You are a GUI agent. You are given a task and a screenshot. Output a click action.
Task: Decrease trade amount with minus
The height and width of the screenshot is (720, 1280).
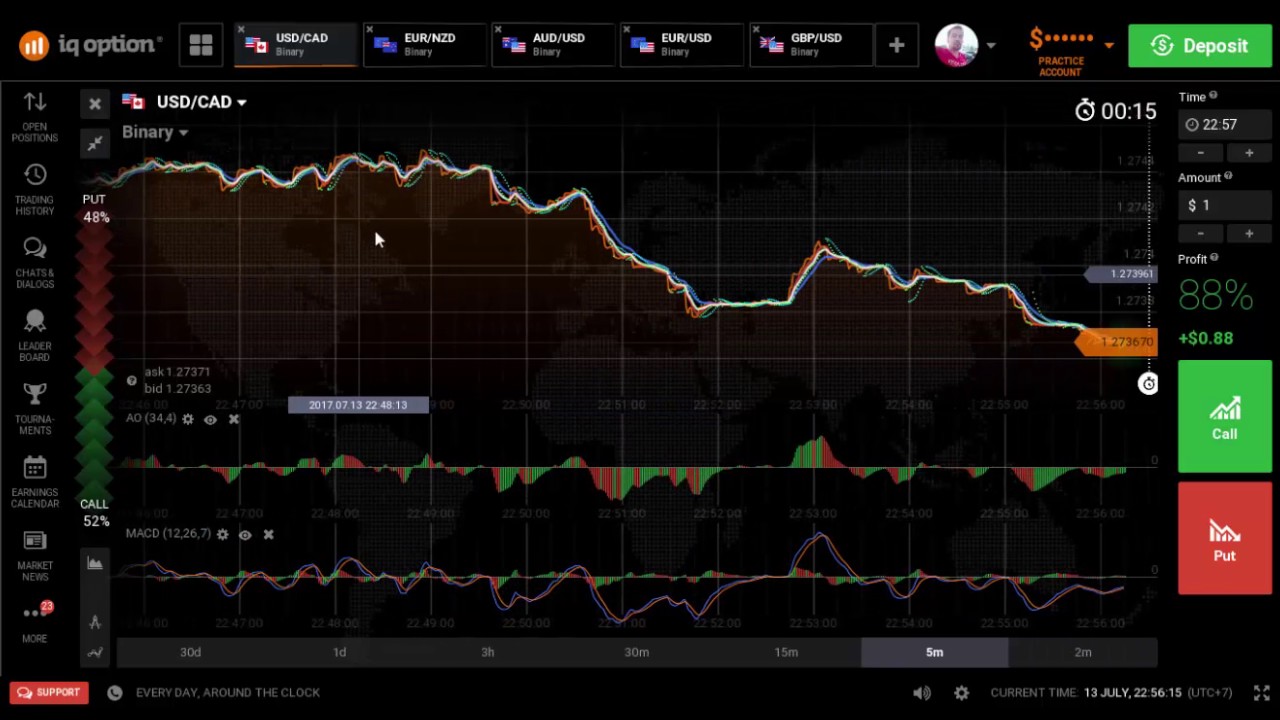1201,233
